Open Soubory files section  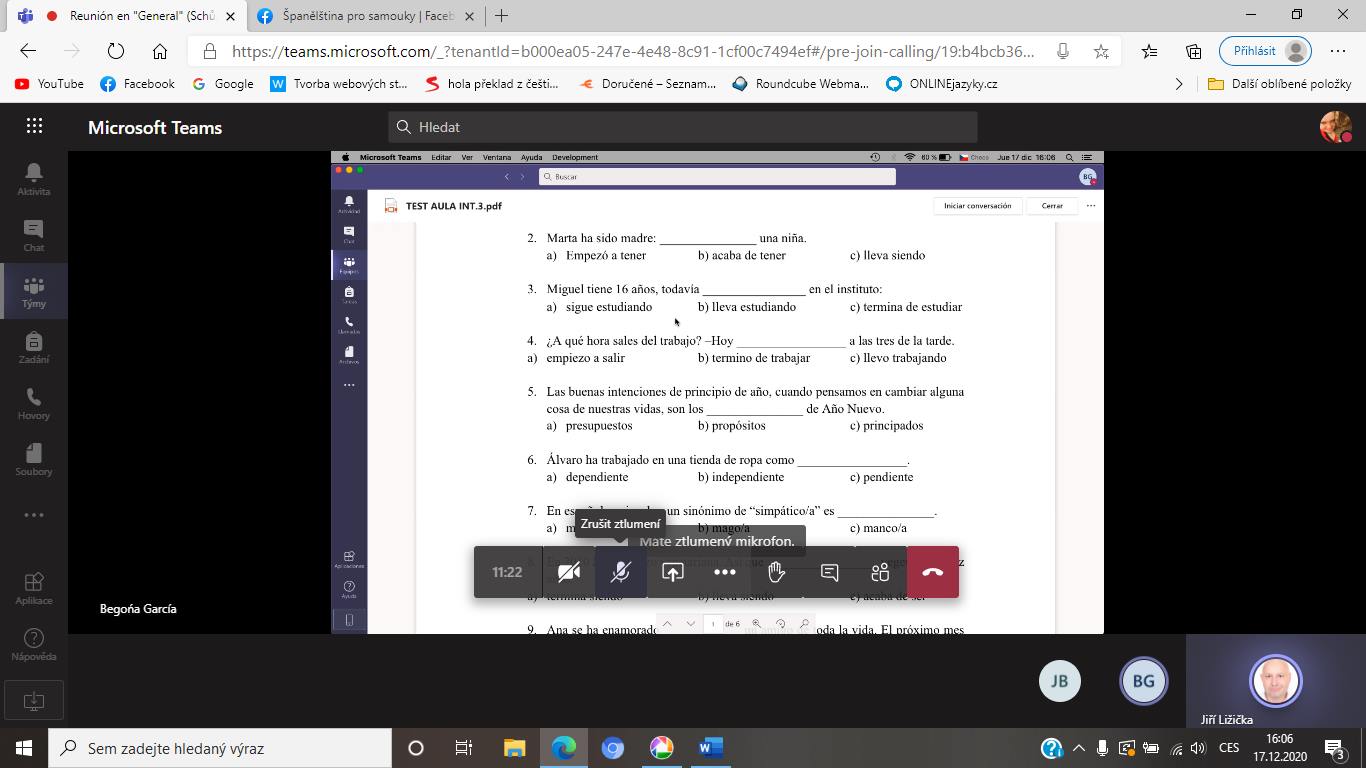[x=34, y=459]
